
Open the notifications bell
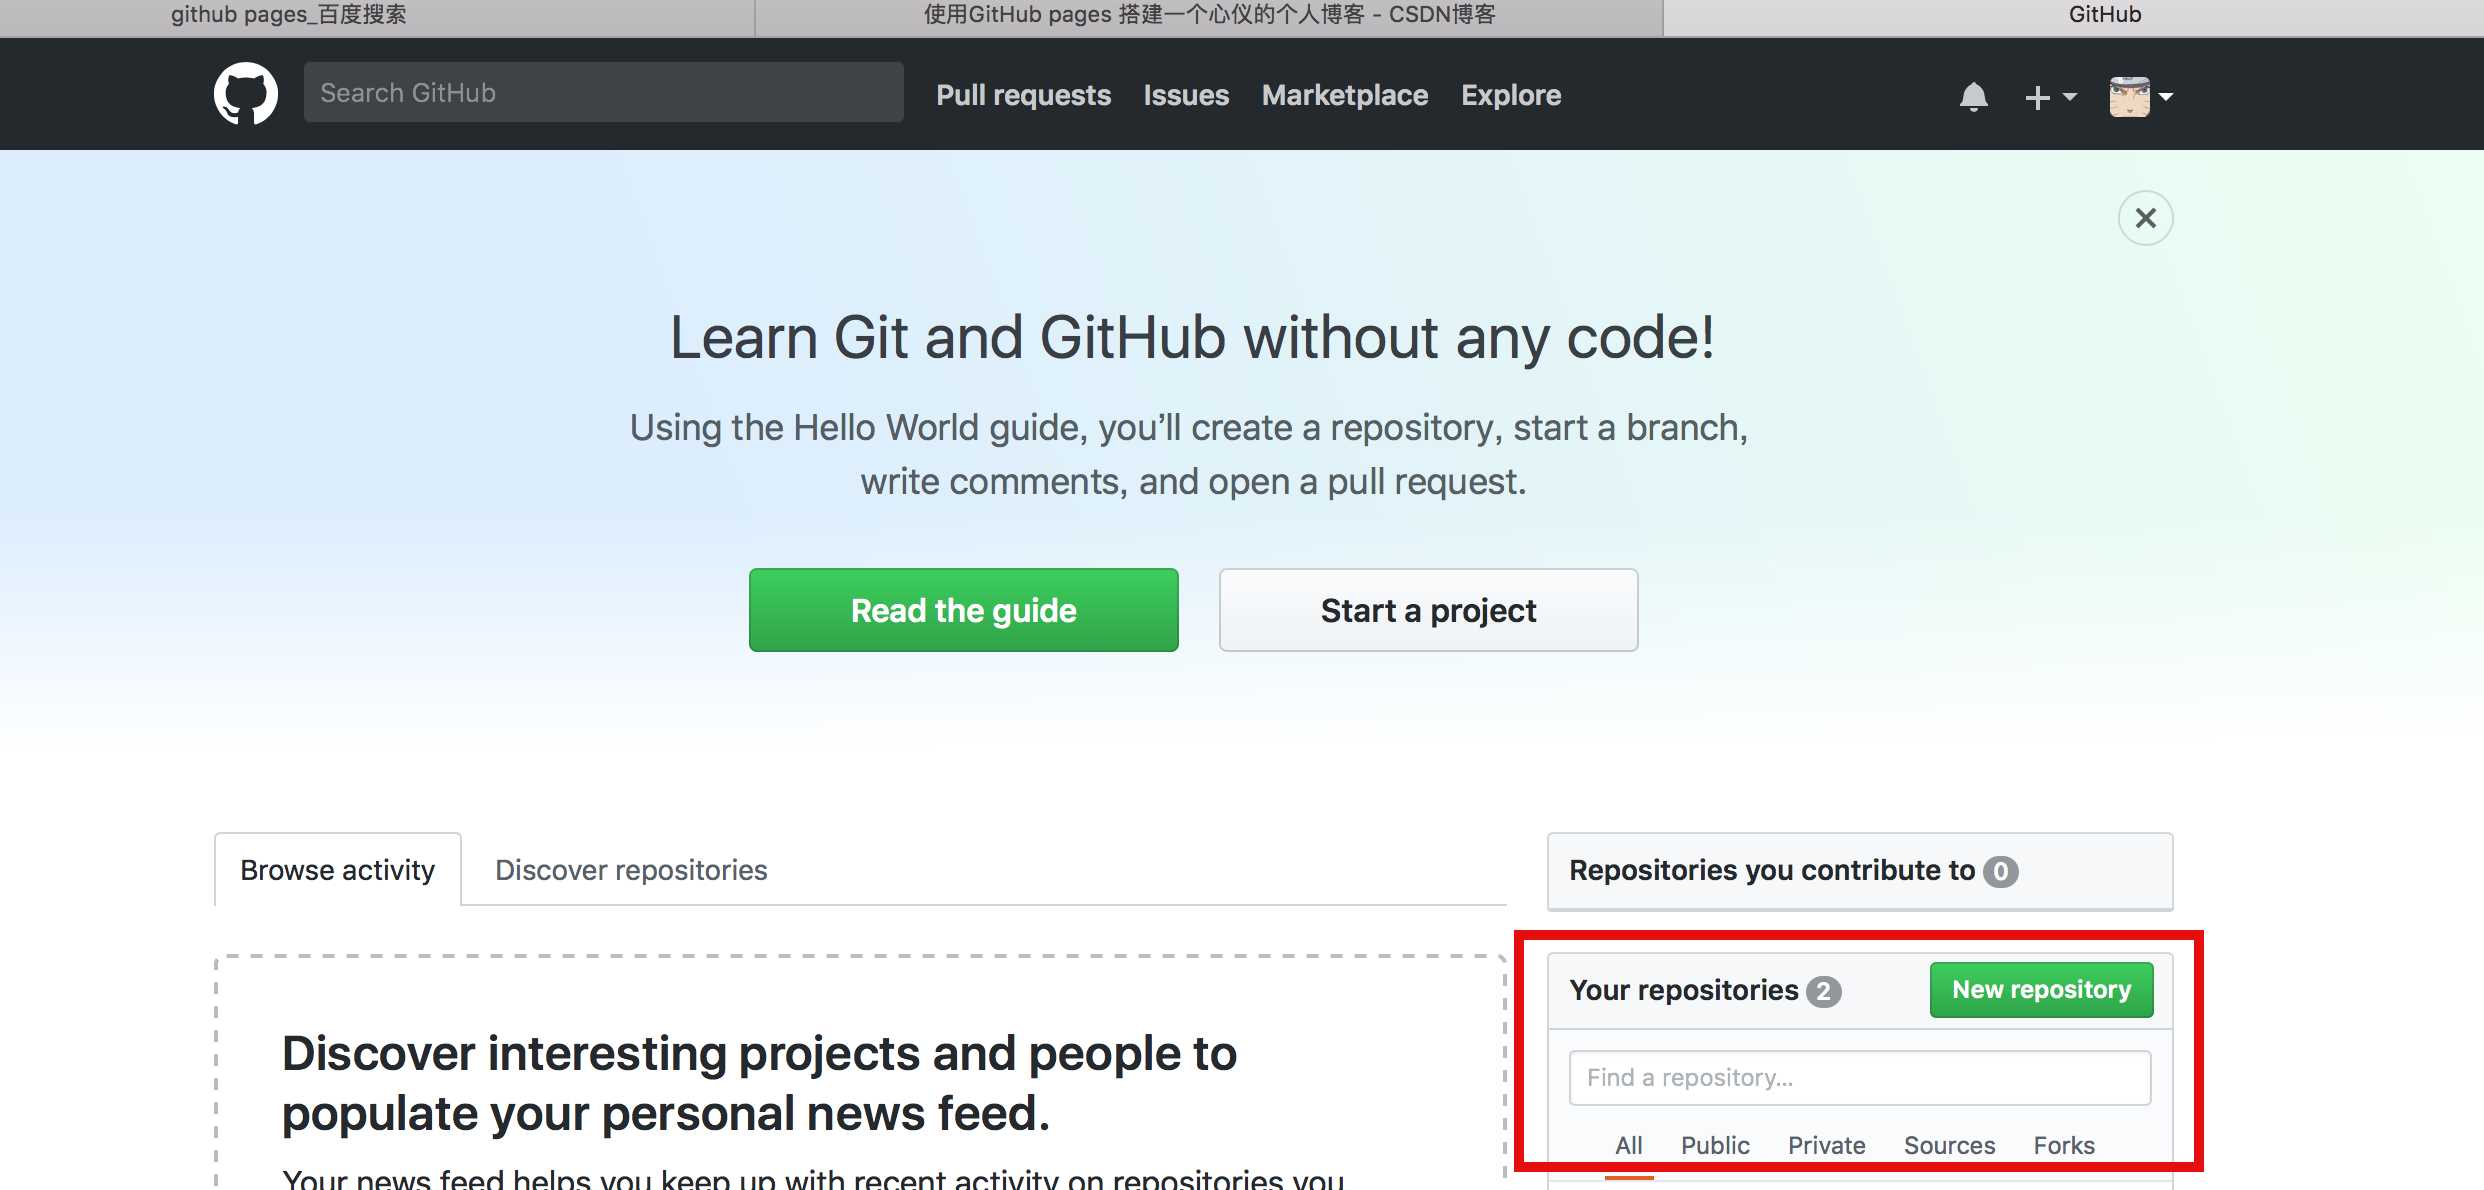1973,97
